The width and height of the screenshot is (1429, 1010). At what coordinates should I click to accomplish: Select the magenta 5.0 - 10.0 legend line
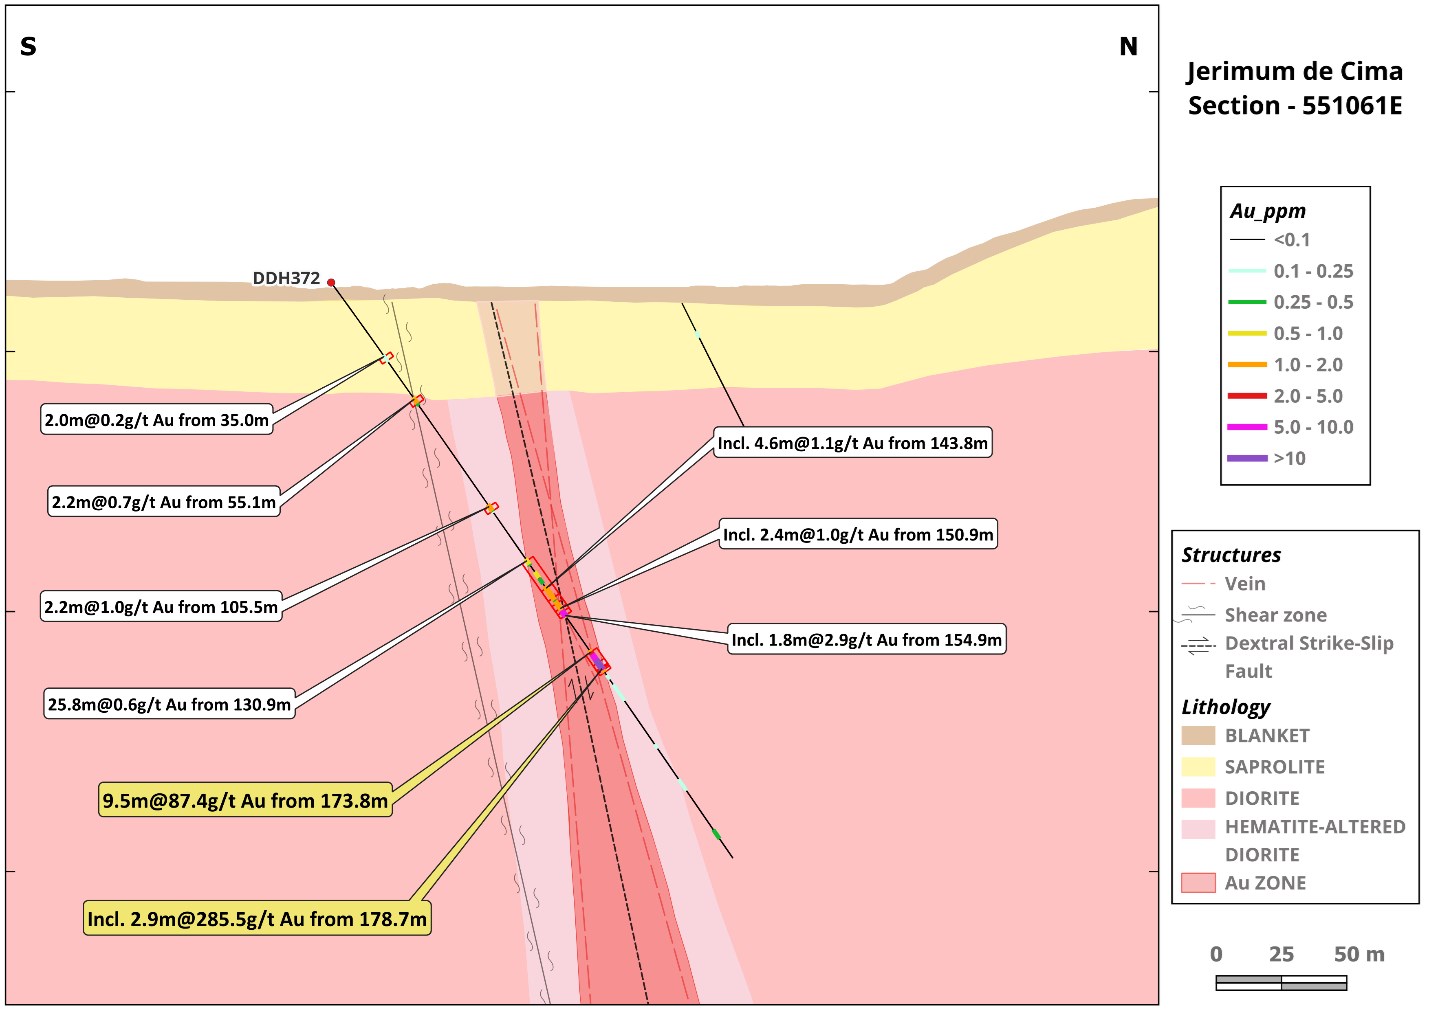(1247, 427)
